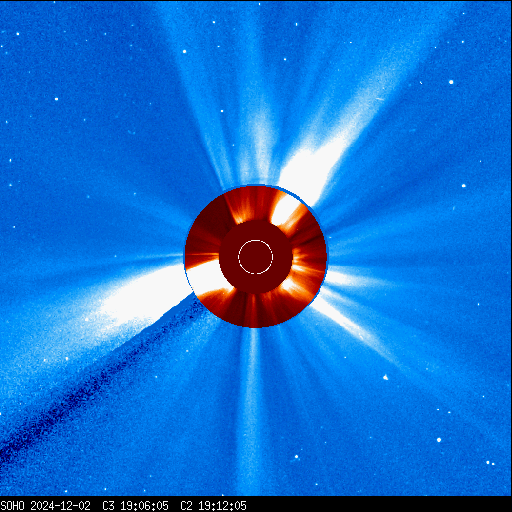
Task: Select the bright object in lower right field
Action: (x=386, y=377)
